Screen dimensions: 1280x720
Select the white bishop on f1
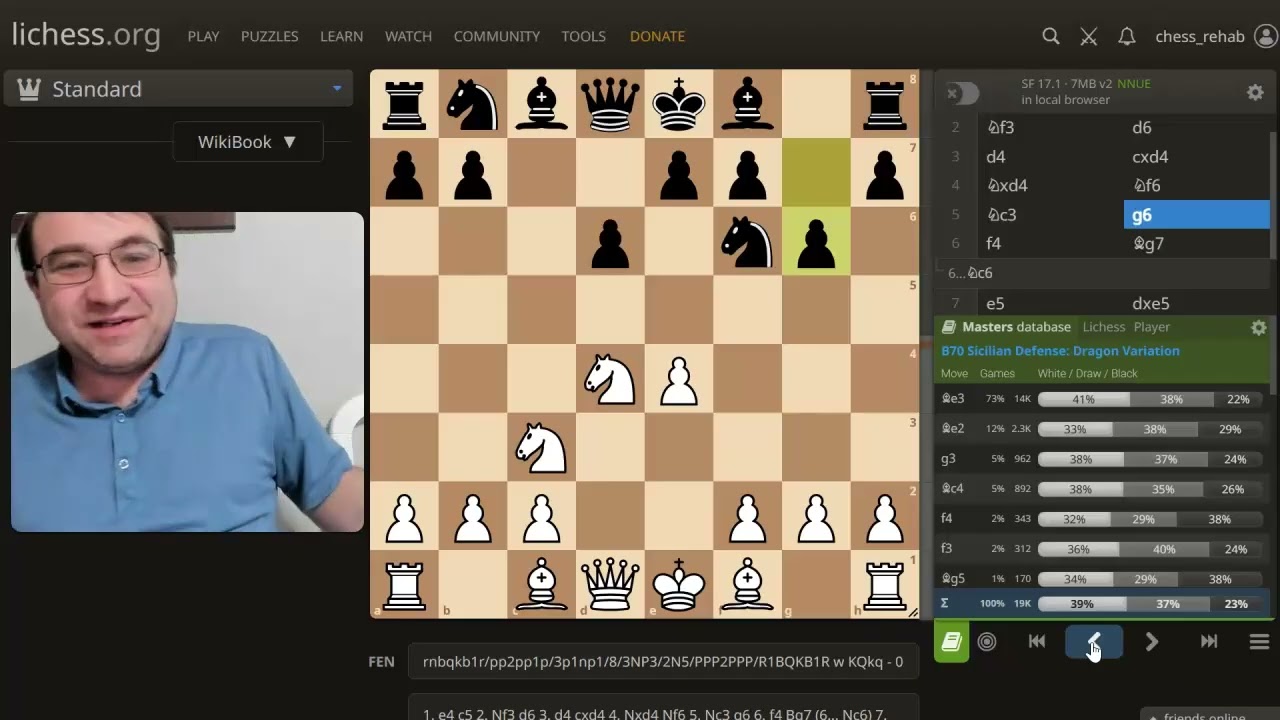click(x=747, y=584)
